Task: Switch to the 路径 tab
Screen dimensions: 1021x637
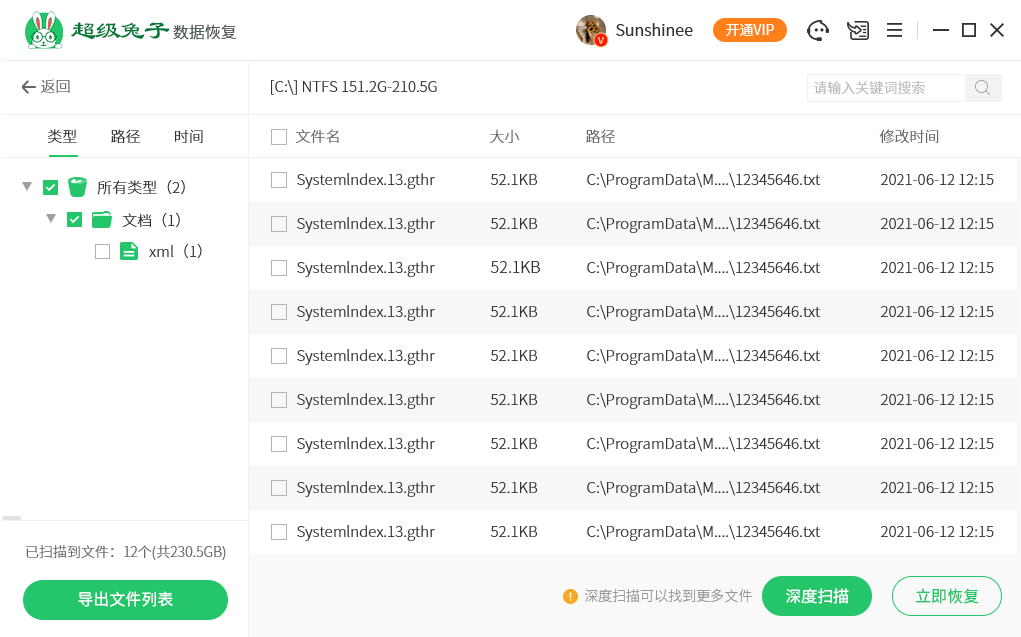Action: click(x=125, y=137)
